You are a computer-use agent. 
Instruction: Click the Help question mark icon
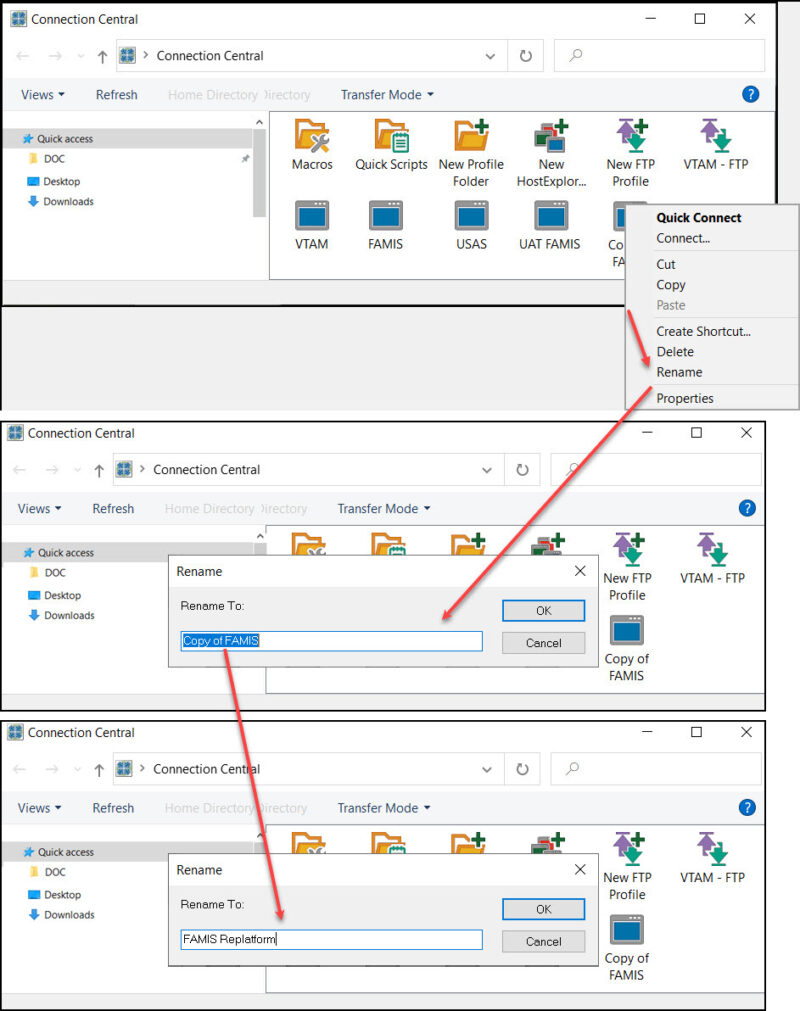(x=750, y=93)
